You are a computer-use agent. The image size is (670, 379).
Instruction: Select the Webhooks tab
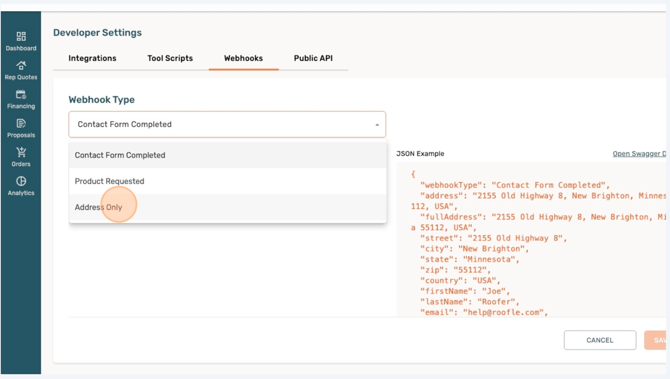pos(243,58)
